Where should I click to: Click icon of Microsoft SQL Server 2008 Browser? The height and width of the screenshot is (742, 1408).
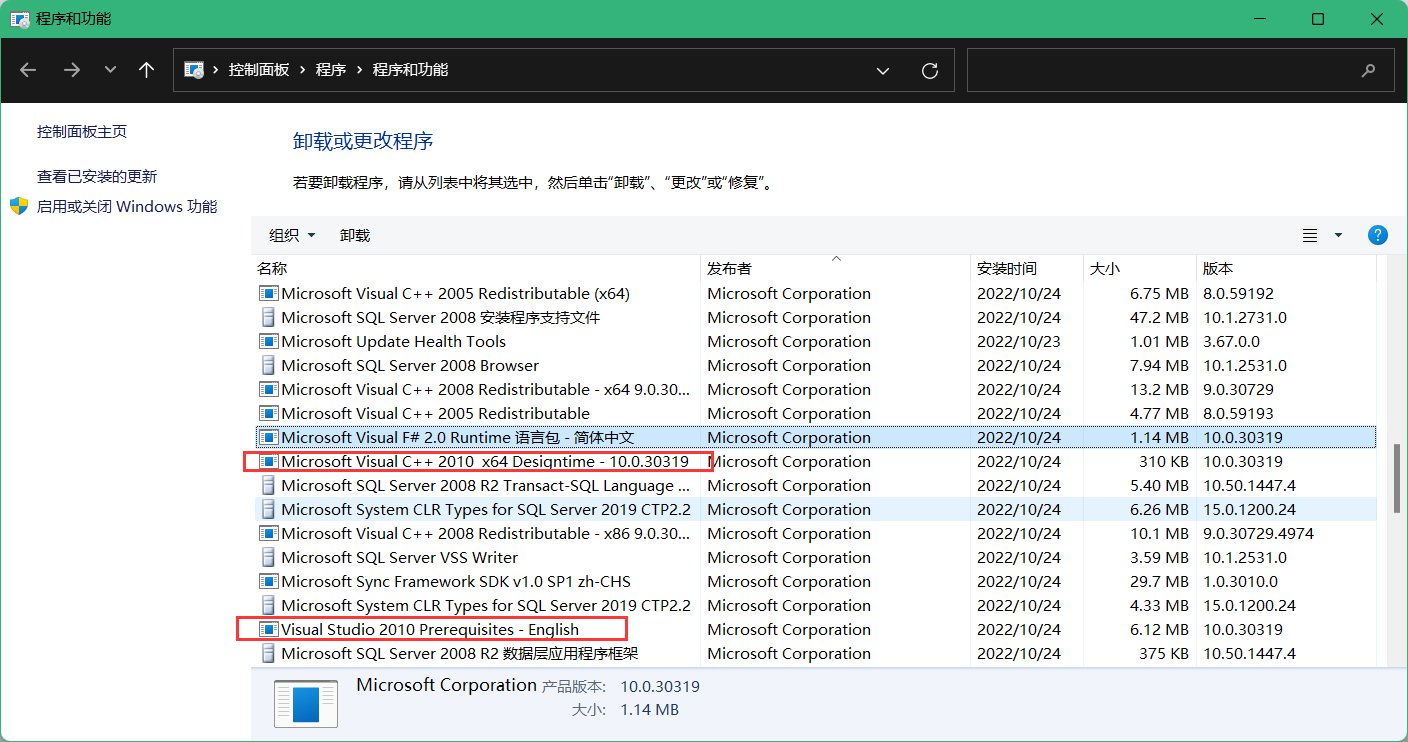point(268,365)
